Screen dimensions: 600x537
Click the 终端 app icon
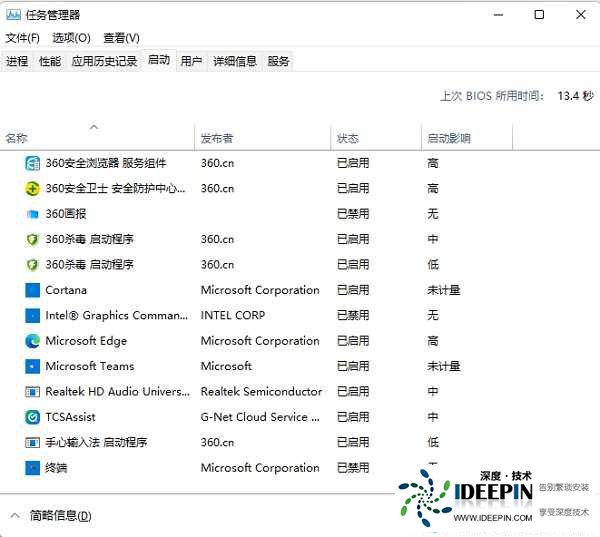click(x=32, y=468)
